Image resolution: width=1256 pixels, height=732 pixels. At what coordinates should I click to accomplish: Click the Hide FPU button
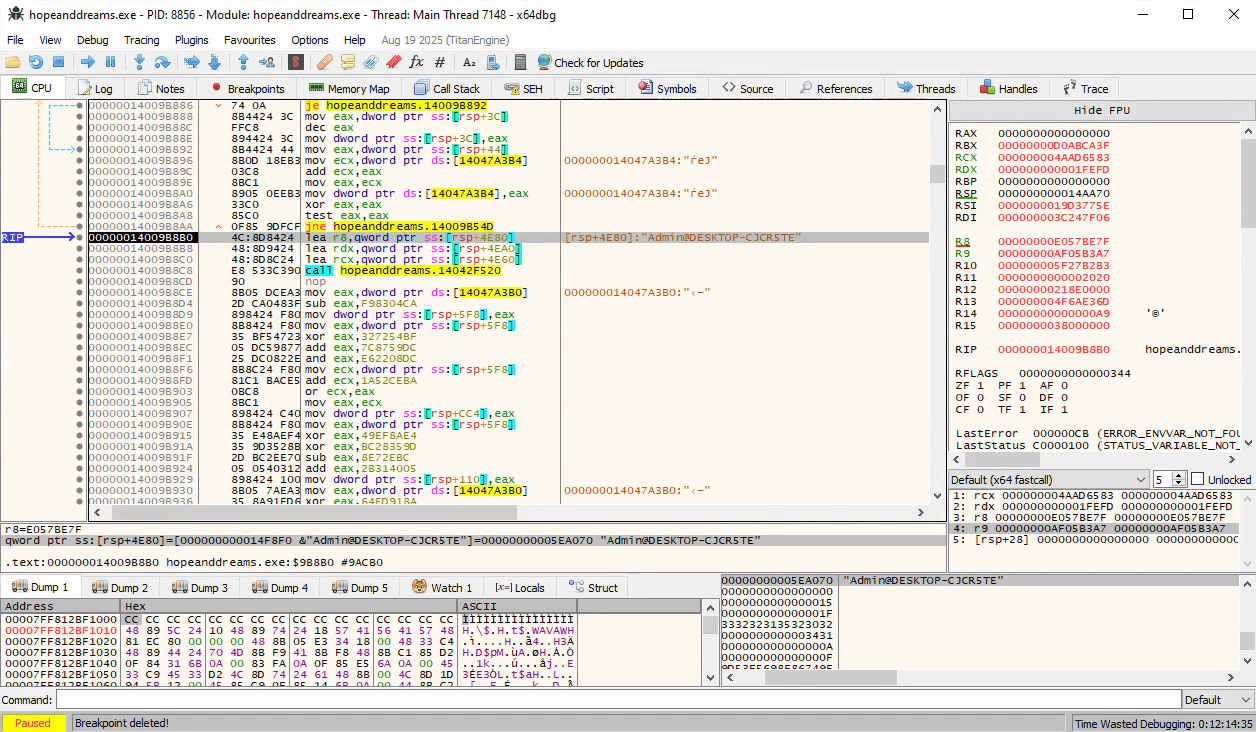1101,110
